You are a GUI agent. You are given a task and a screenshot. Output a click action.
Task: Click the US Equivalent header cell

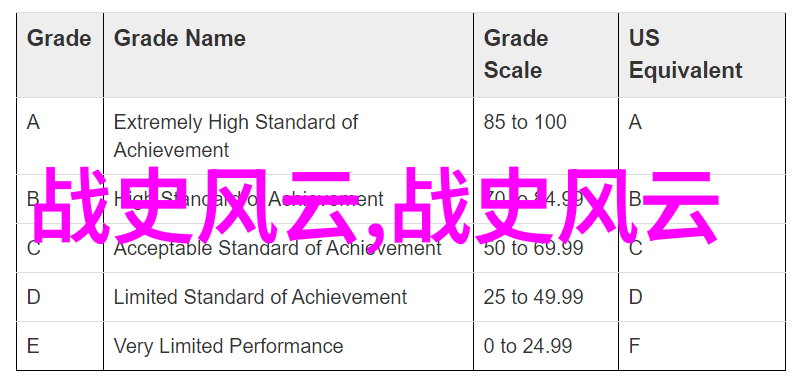click(702, 55)
